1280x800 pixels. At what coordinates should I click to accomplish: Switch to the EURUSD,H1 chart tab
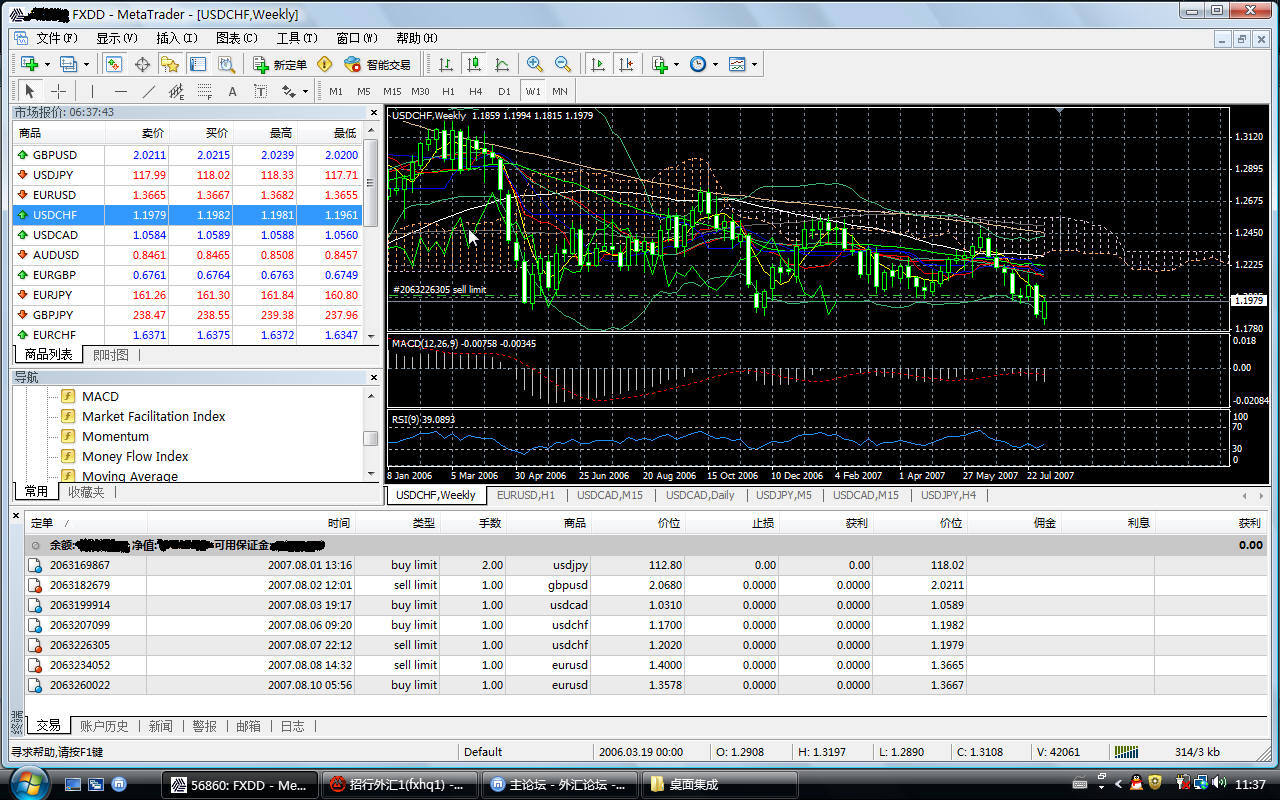click(x=526, y=495)
